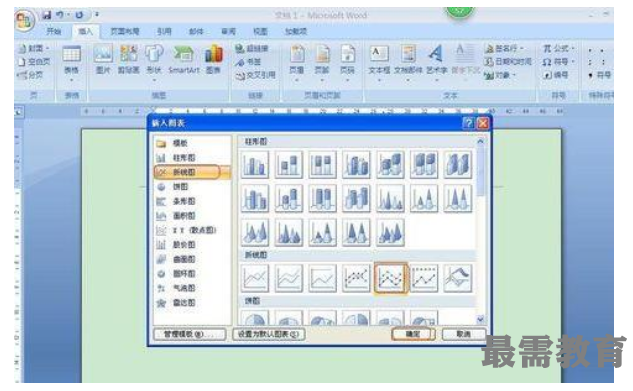Choose 3-D line chart thumbnail
633x391 pixels.
coord(458,278)
